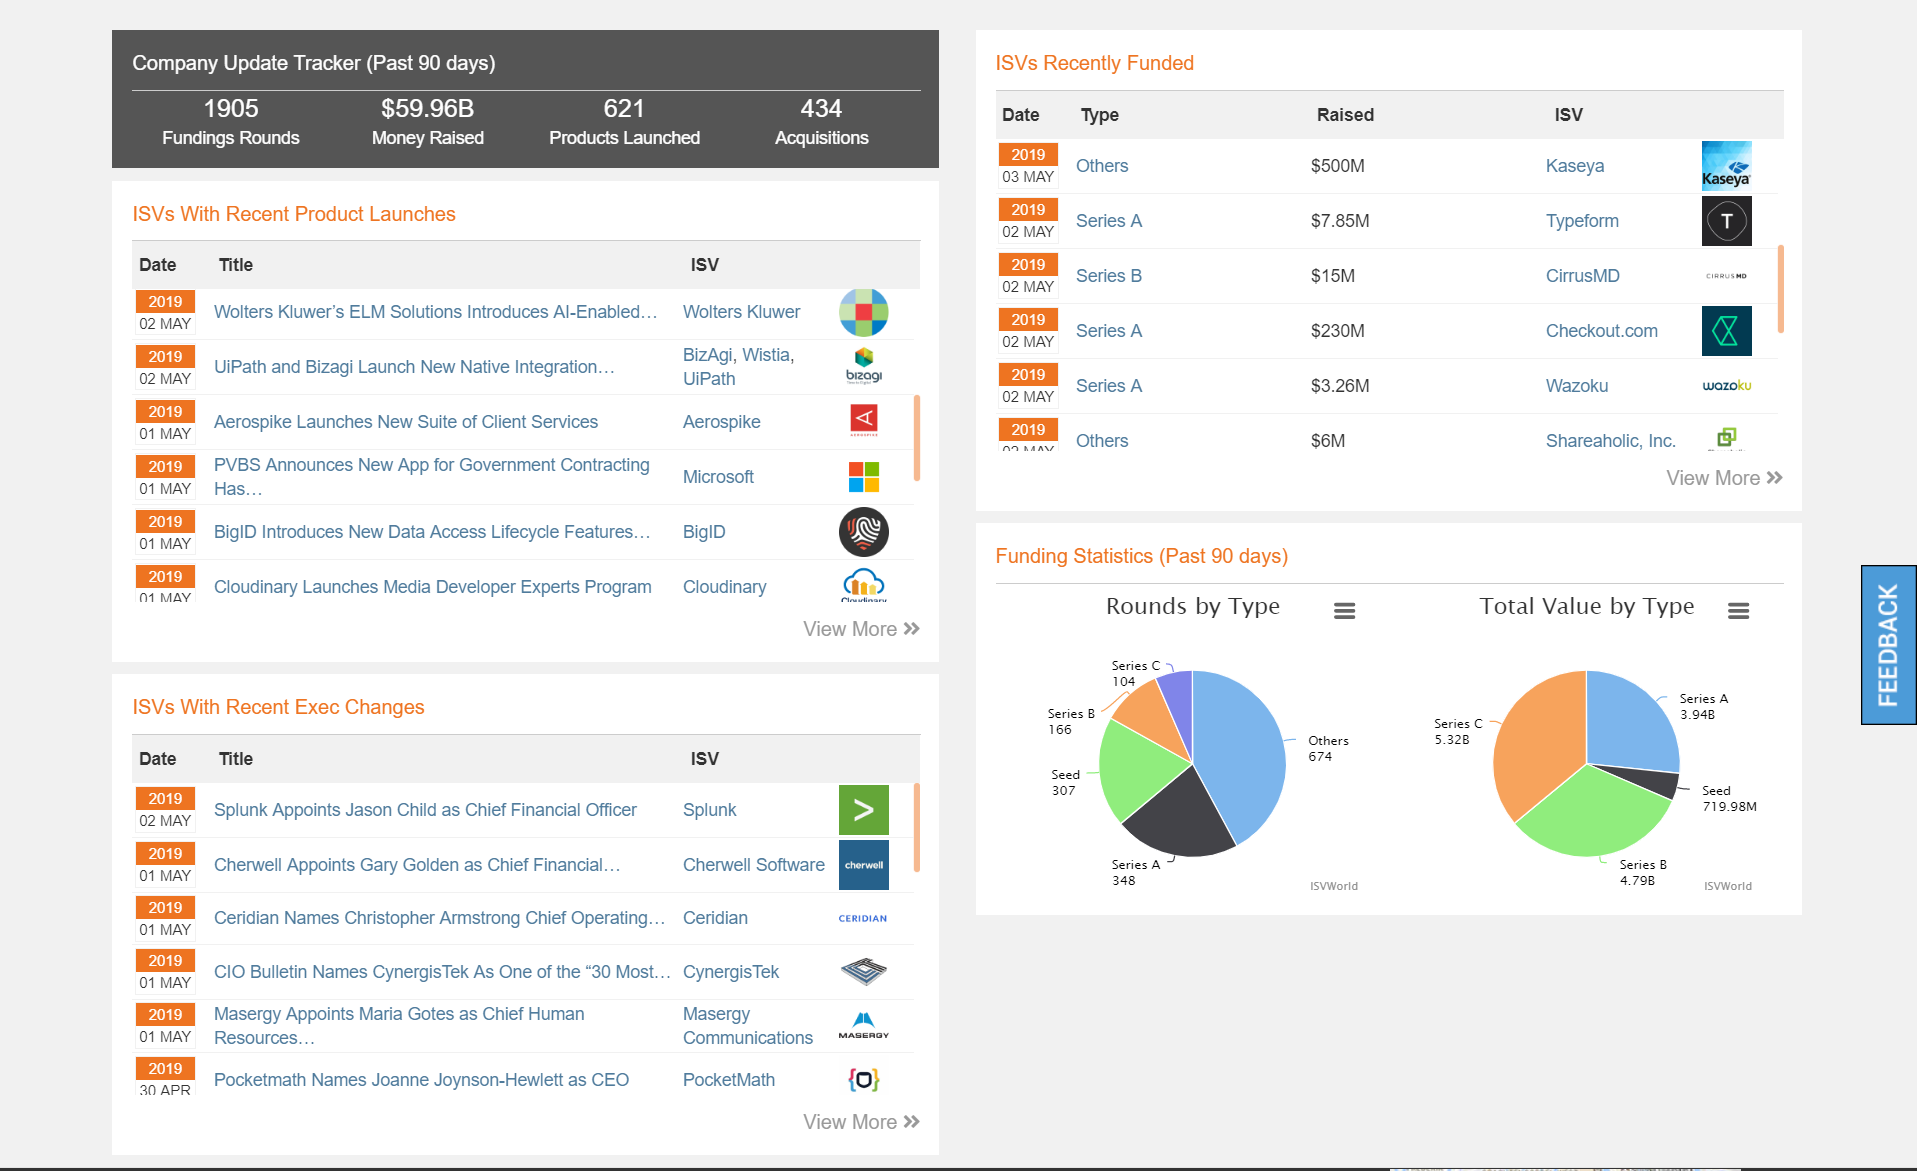Open UiPath and Bizagi integration article
1917x1171 pixels.
click(414, 367)
